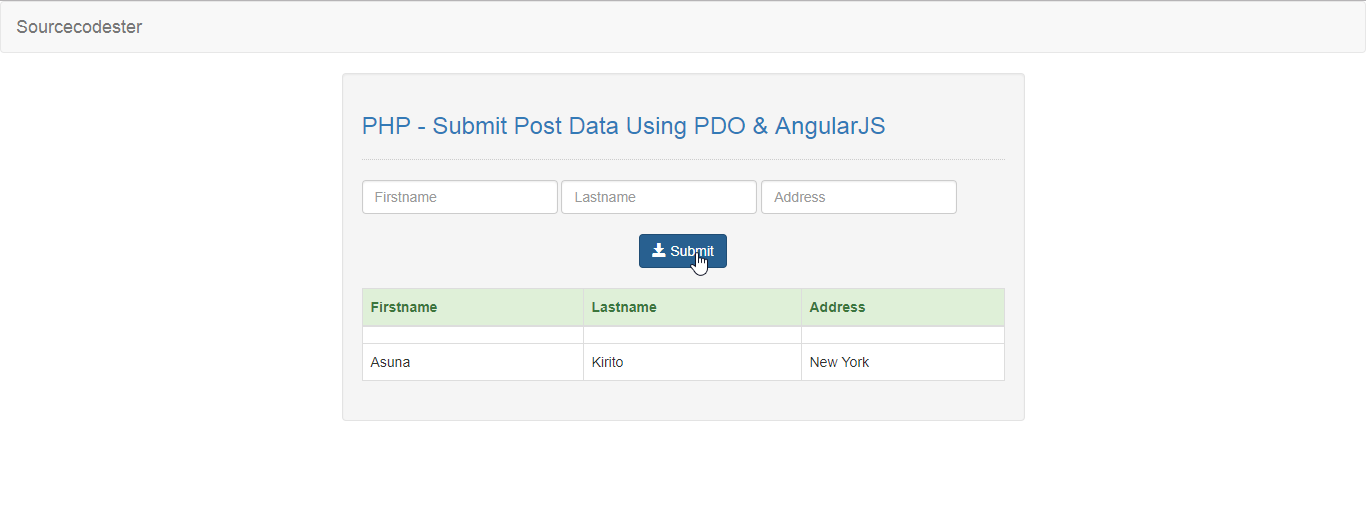Focus the Address input field
The width and height of the screenshot is (1366, 507).
859,197
